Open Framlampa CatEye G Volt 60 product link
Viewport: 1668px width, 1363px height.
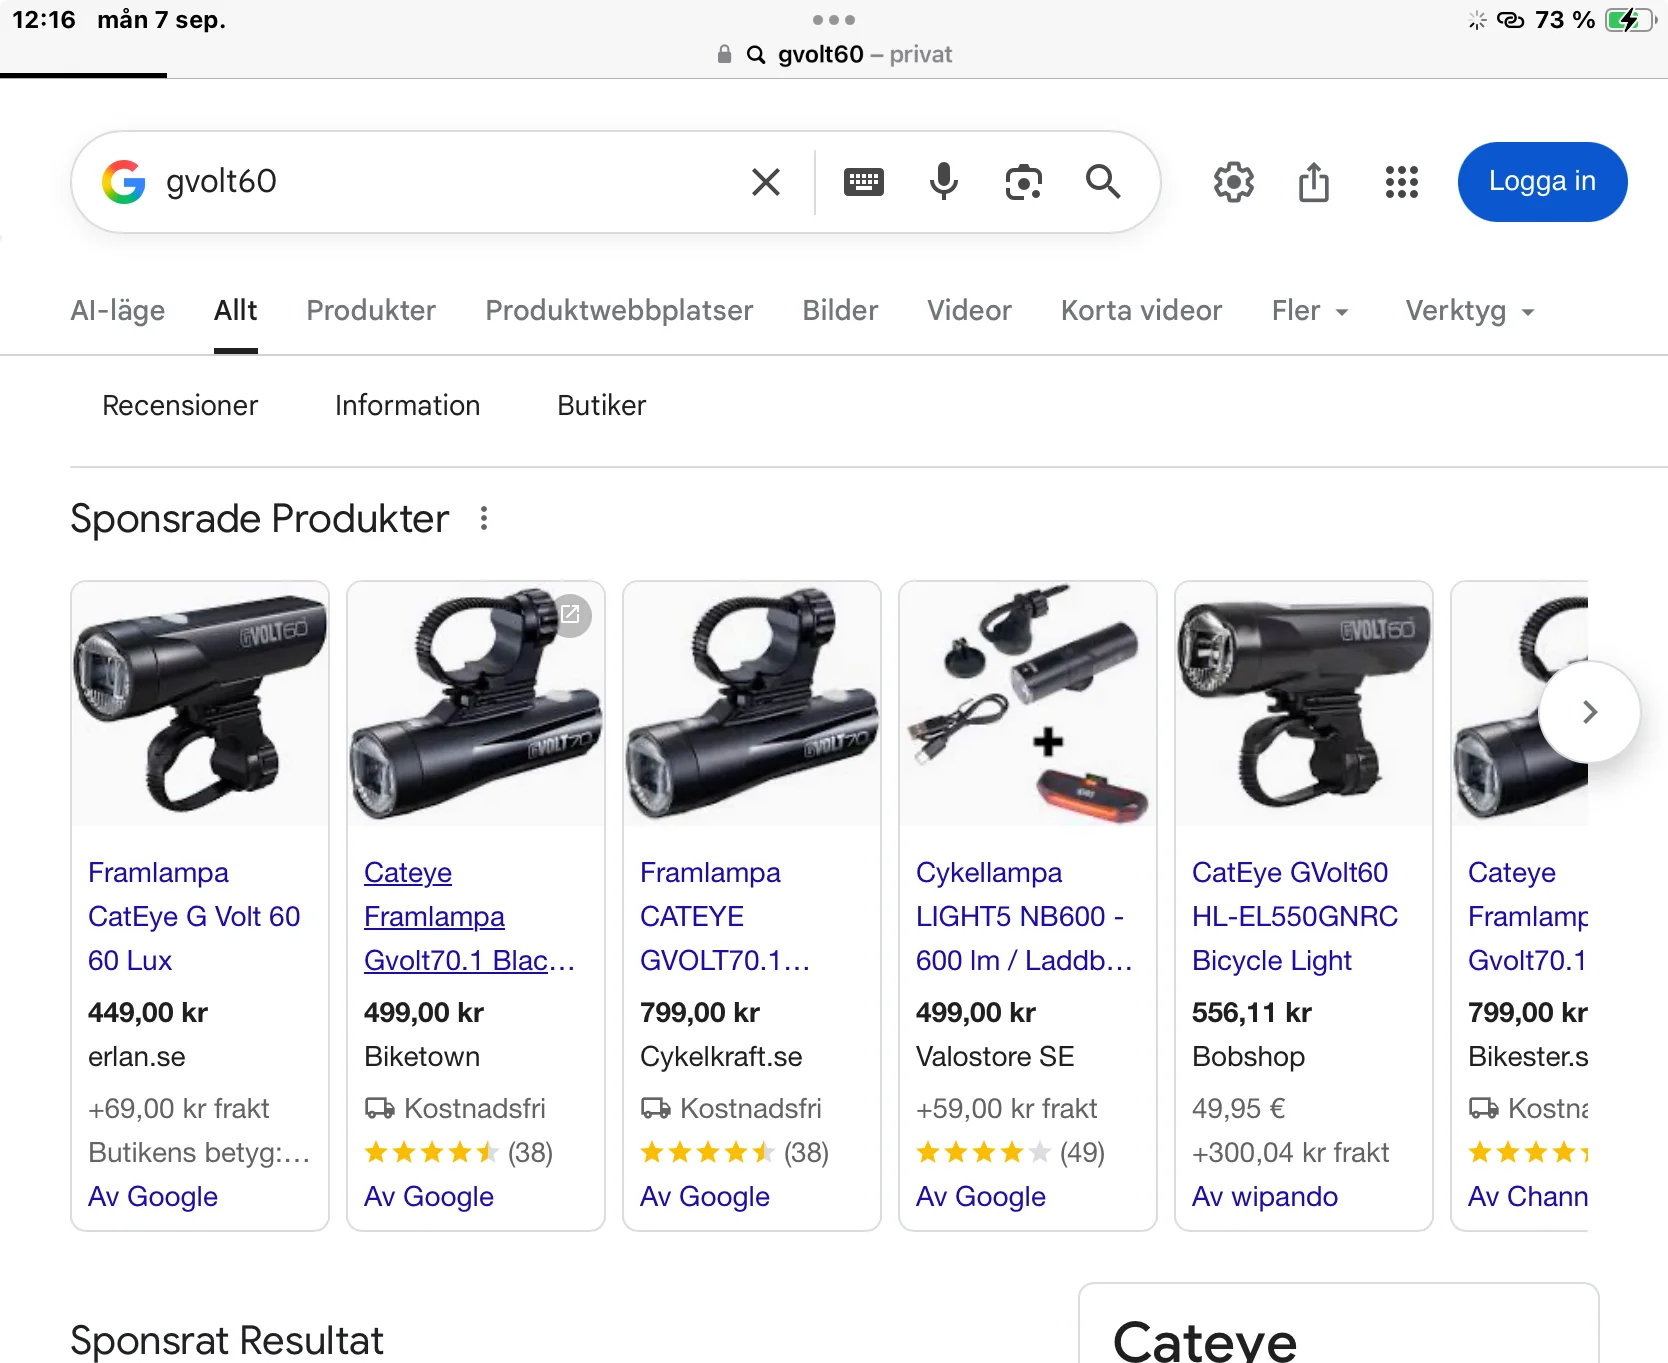pyautogui.click(x=194, y=916)
